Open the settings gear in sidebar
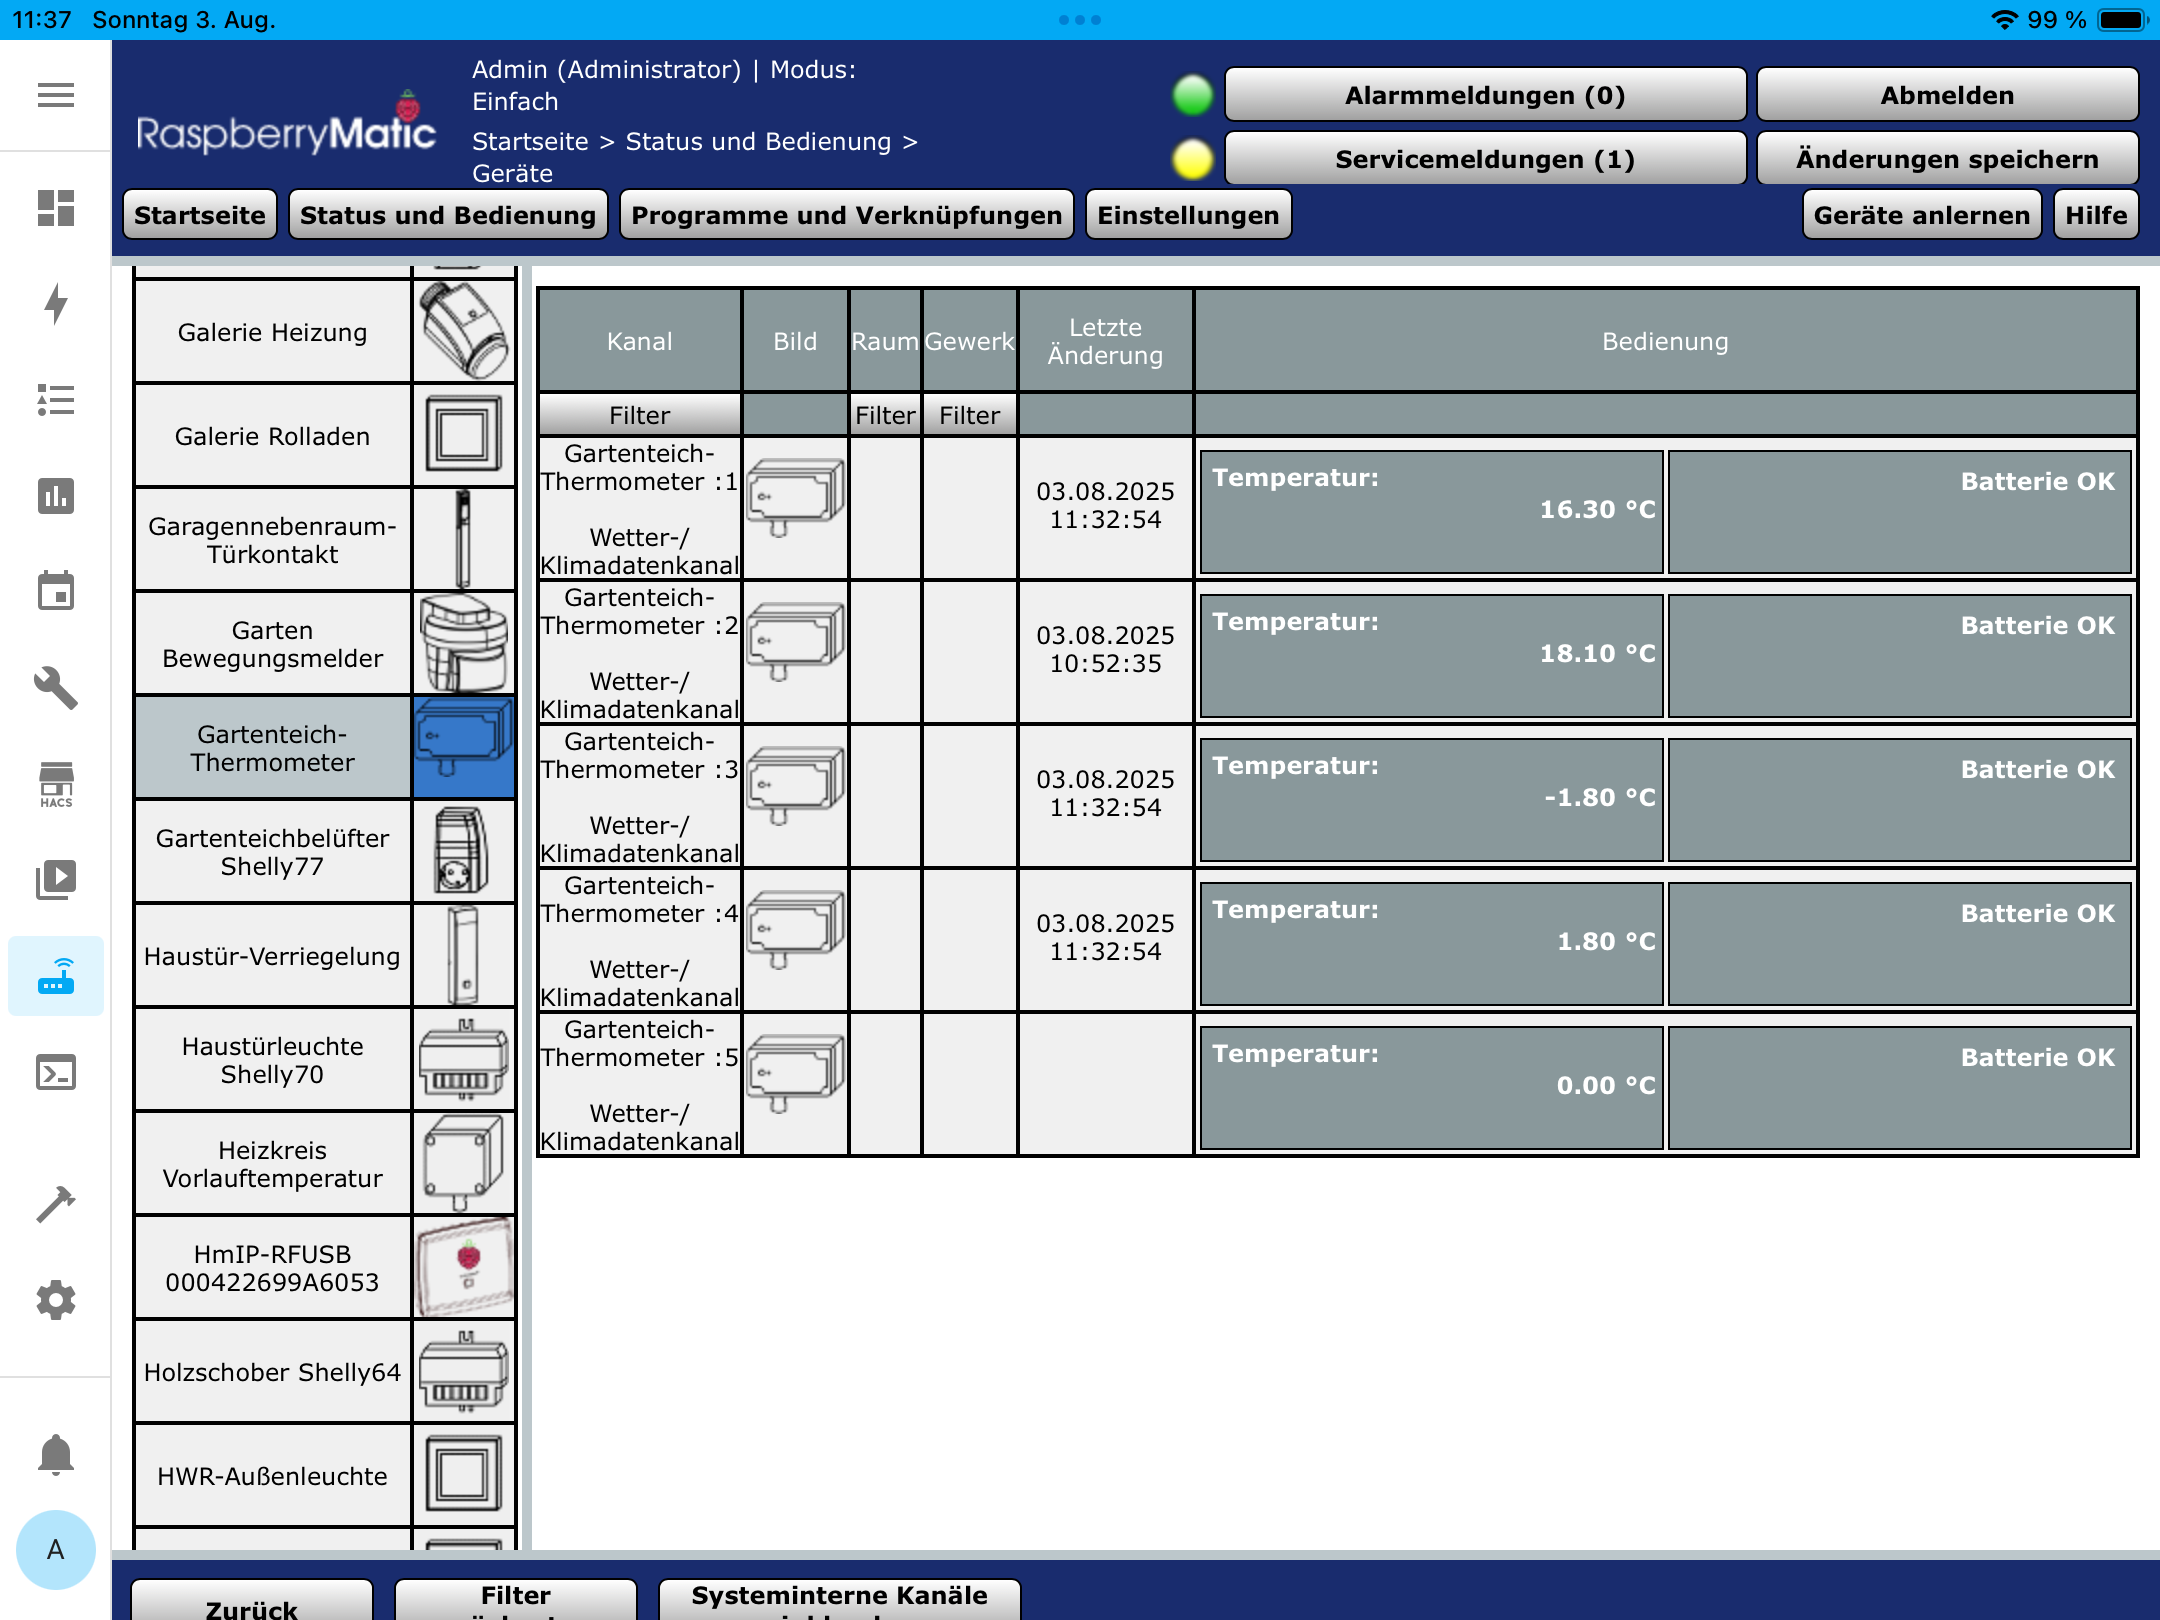Viewport: 2160px width, 1620px height. click(x=55, y=1299)
